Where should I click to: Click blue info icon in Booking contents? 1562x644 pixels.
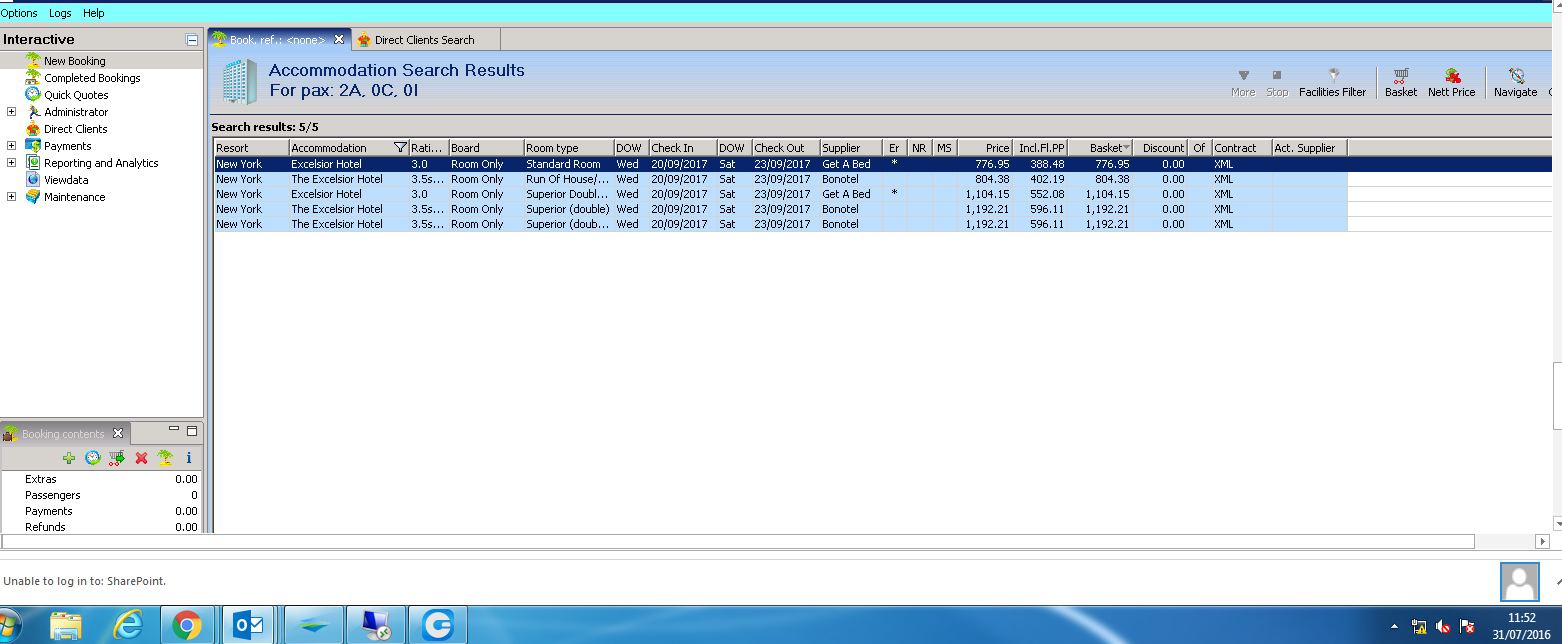pos(189,458)
